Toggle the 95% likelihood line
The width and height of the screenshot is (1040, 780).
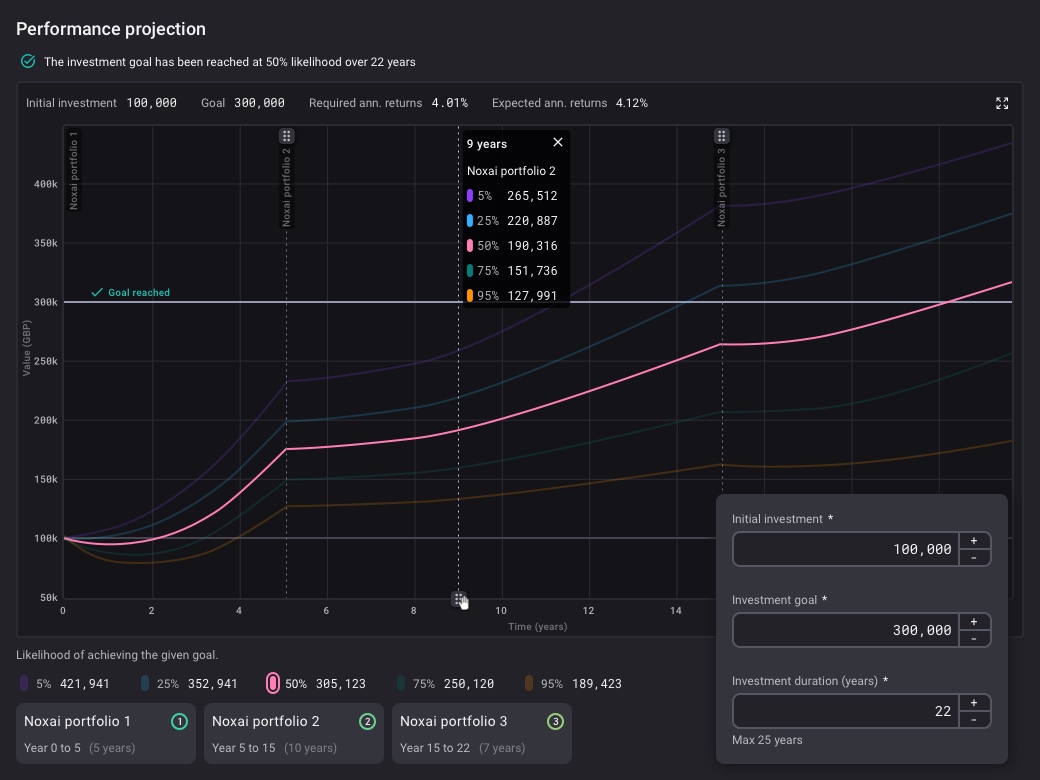click(571, 684)
